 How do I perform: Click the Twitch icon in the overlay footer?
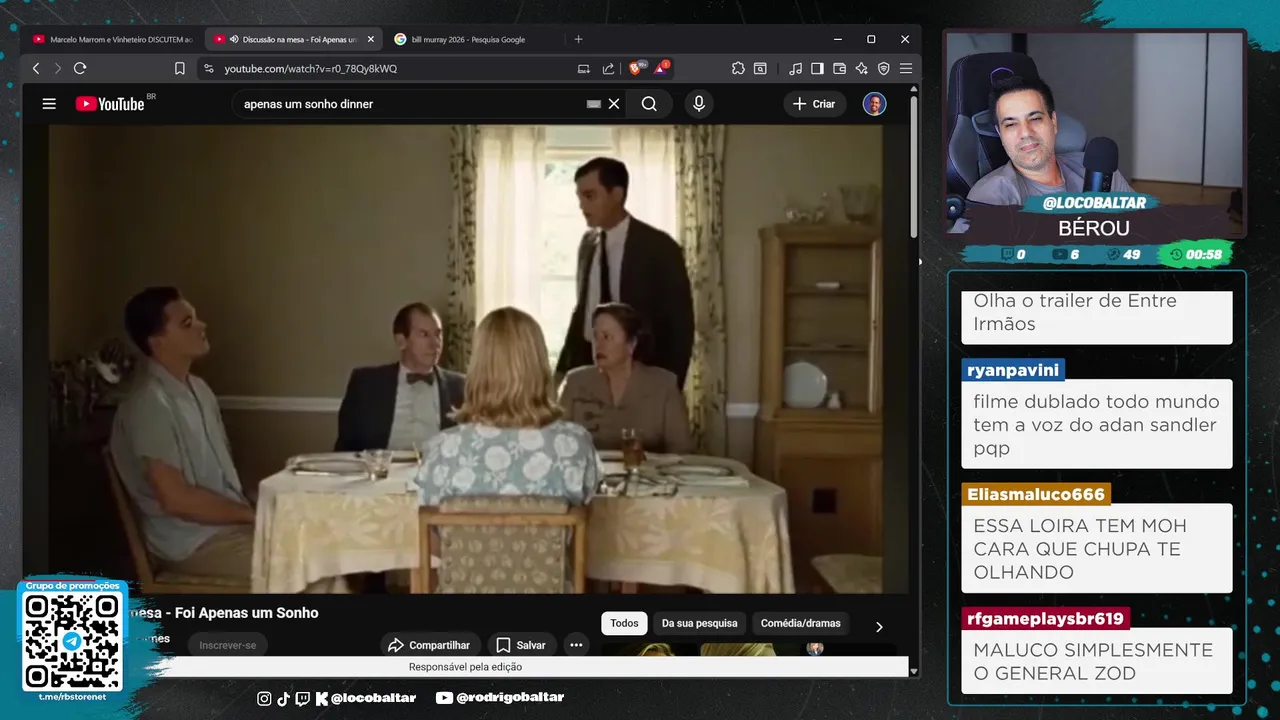coord(303,698)
